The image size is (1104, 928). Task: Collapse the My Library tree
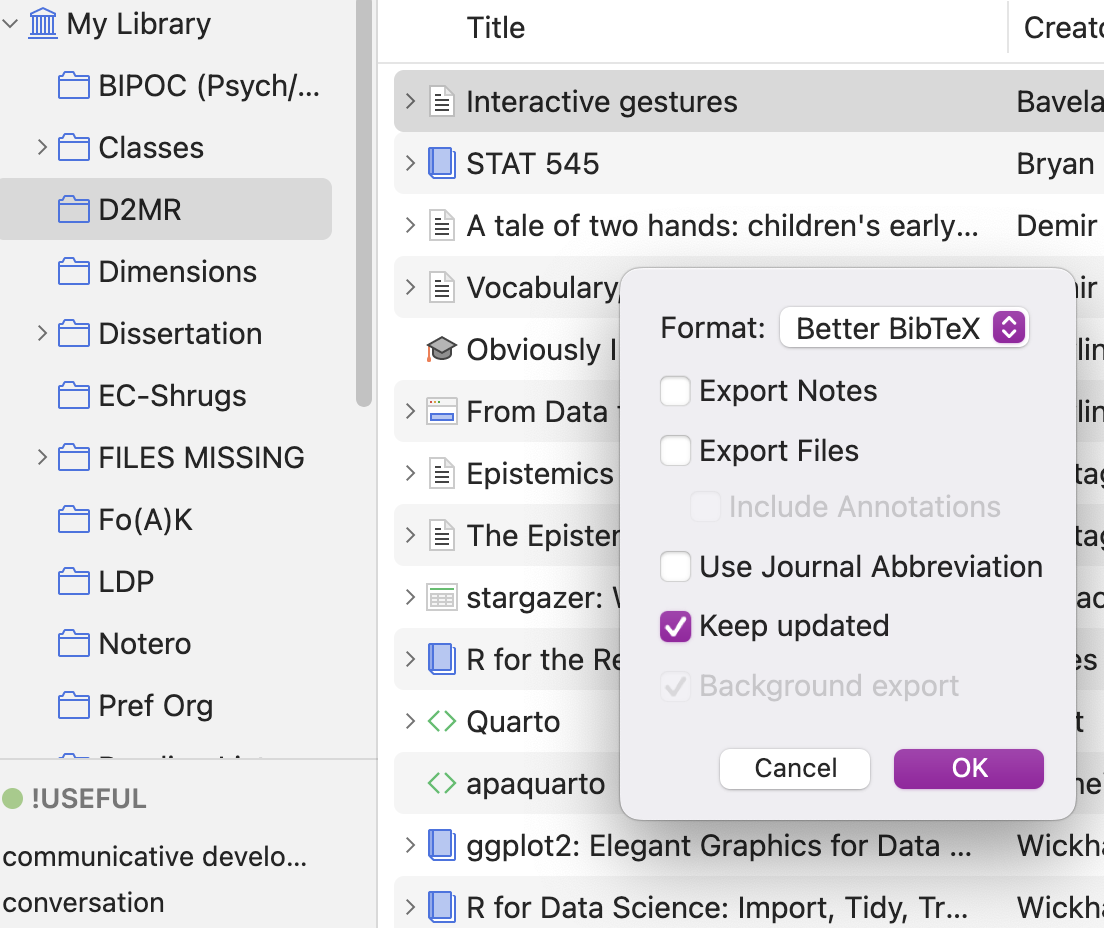click(x=11, y=22)
